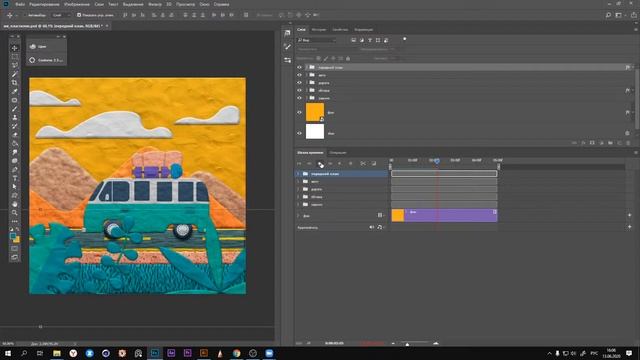Add audio with audio track plus button

pyautogui.click(x=629, y=227)
